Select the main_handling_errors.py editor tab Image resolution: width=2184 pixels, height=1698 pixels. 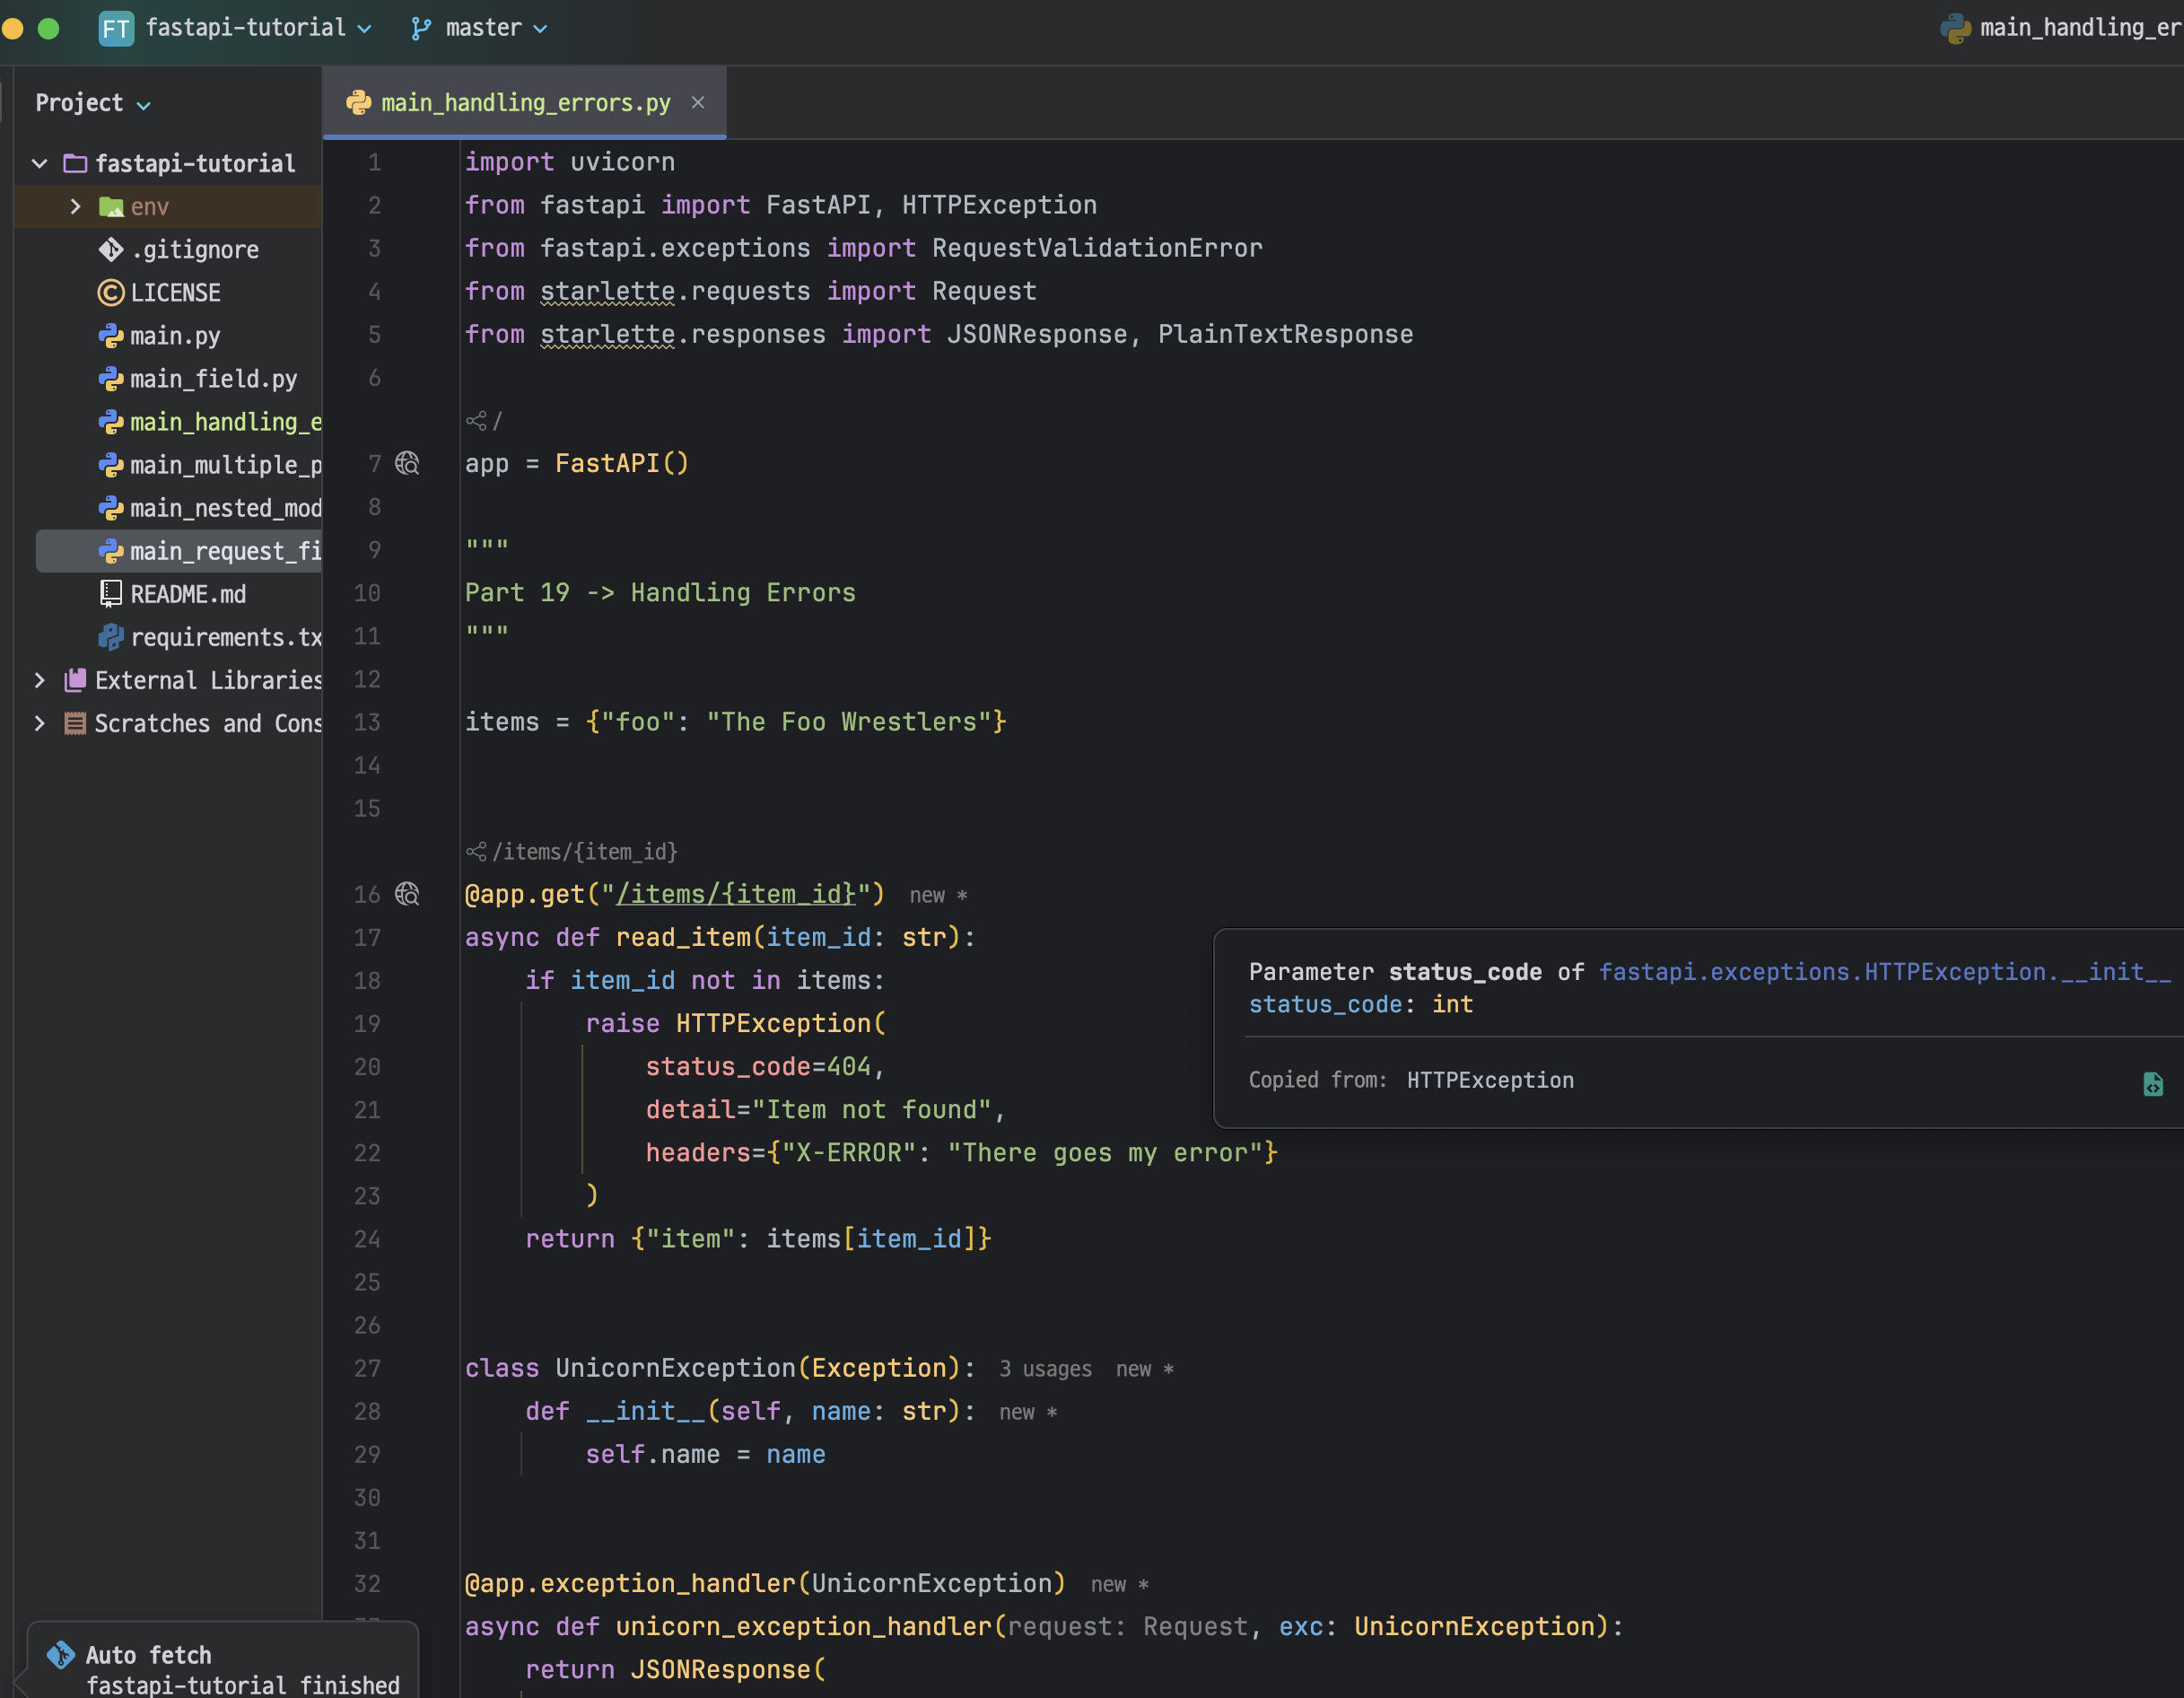525,102
